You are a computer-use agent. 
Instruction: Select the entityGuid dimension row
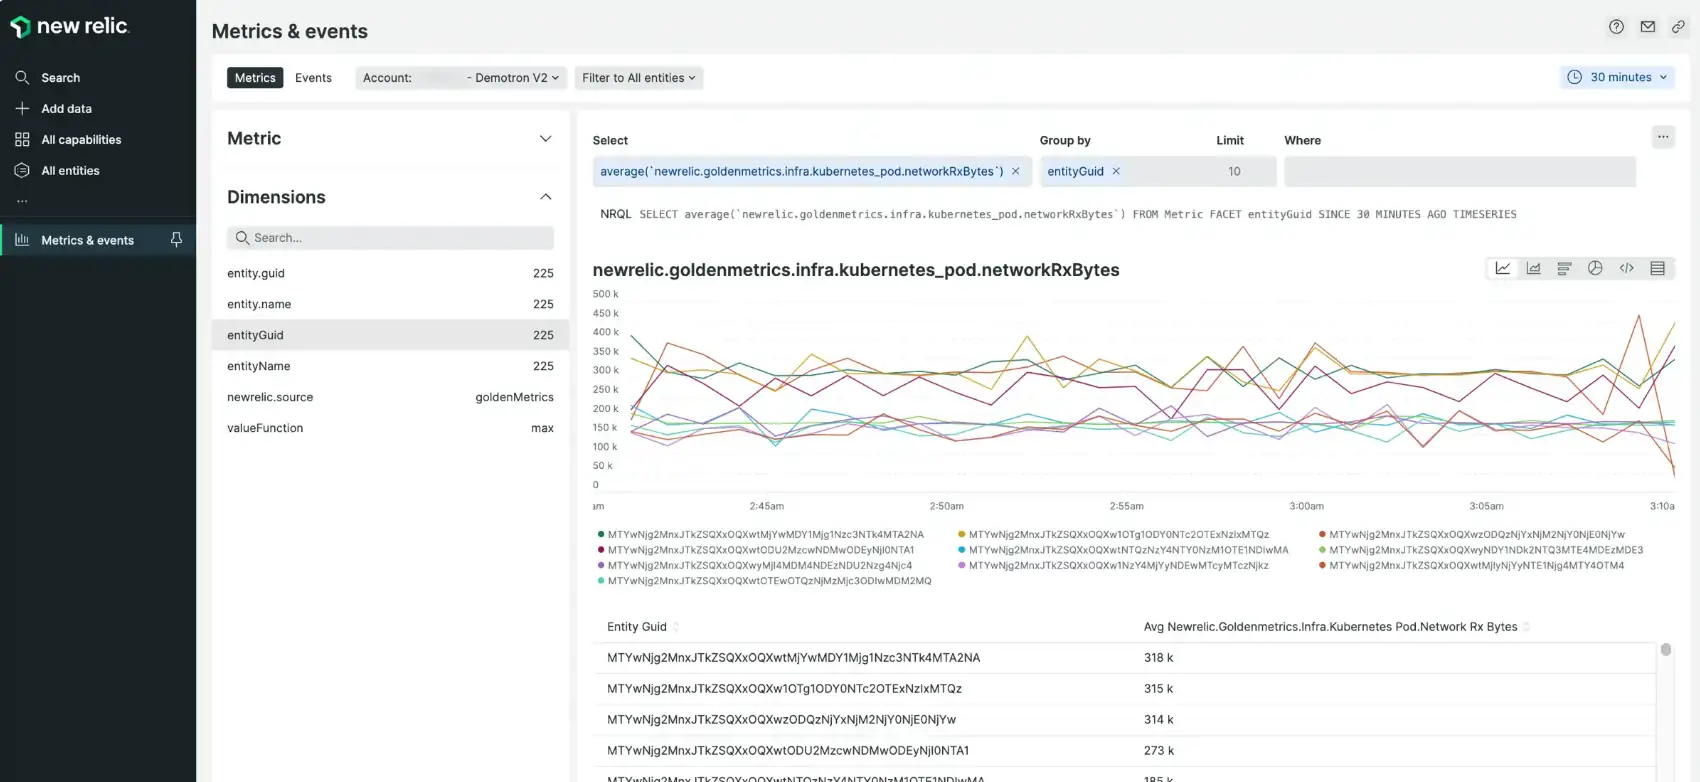tap(390, 335)
